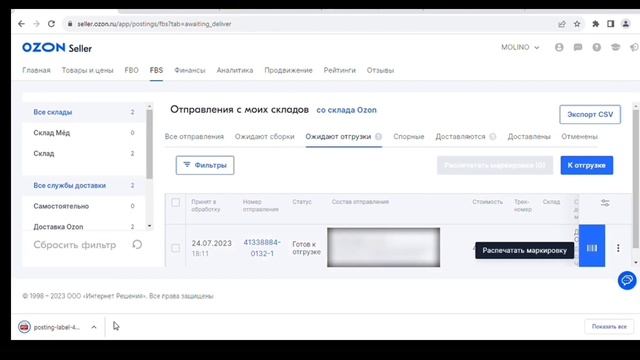This screenshot has height=360, width=640.
Task: Switch to Ожидают сборки tab
Action: [264, 137]
